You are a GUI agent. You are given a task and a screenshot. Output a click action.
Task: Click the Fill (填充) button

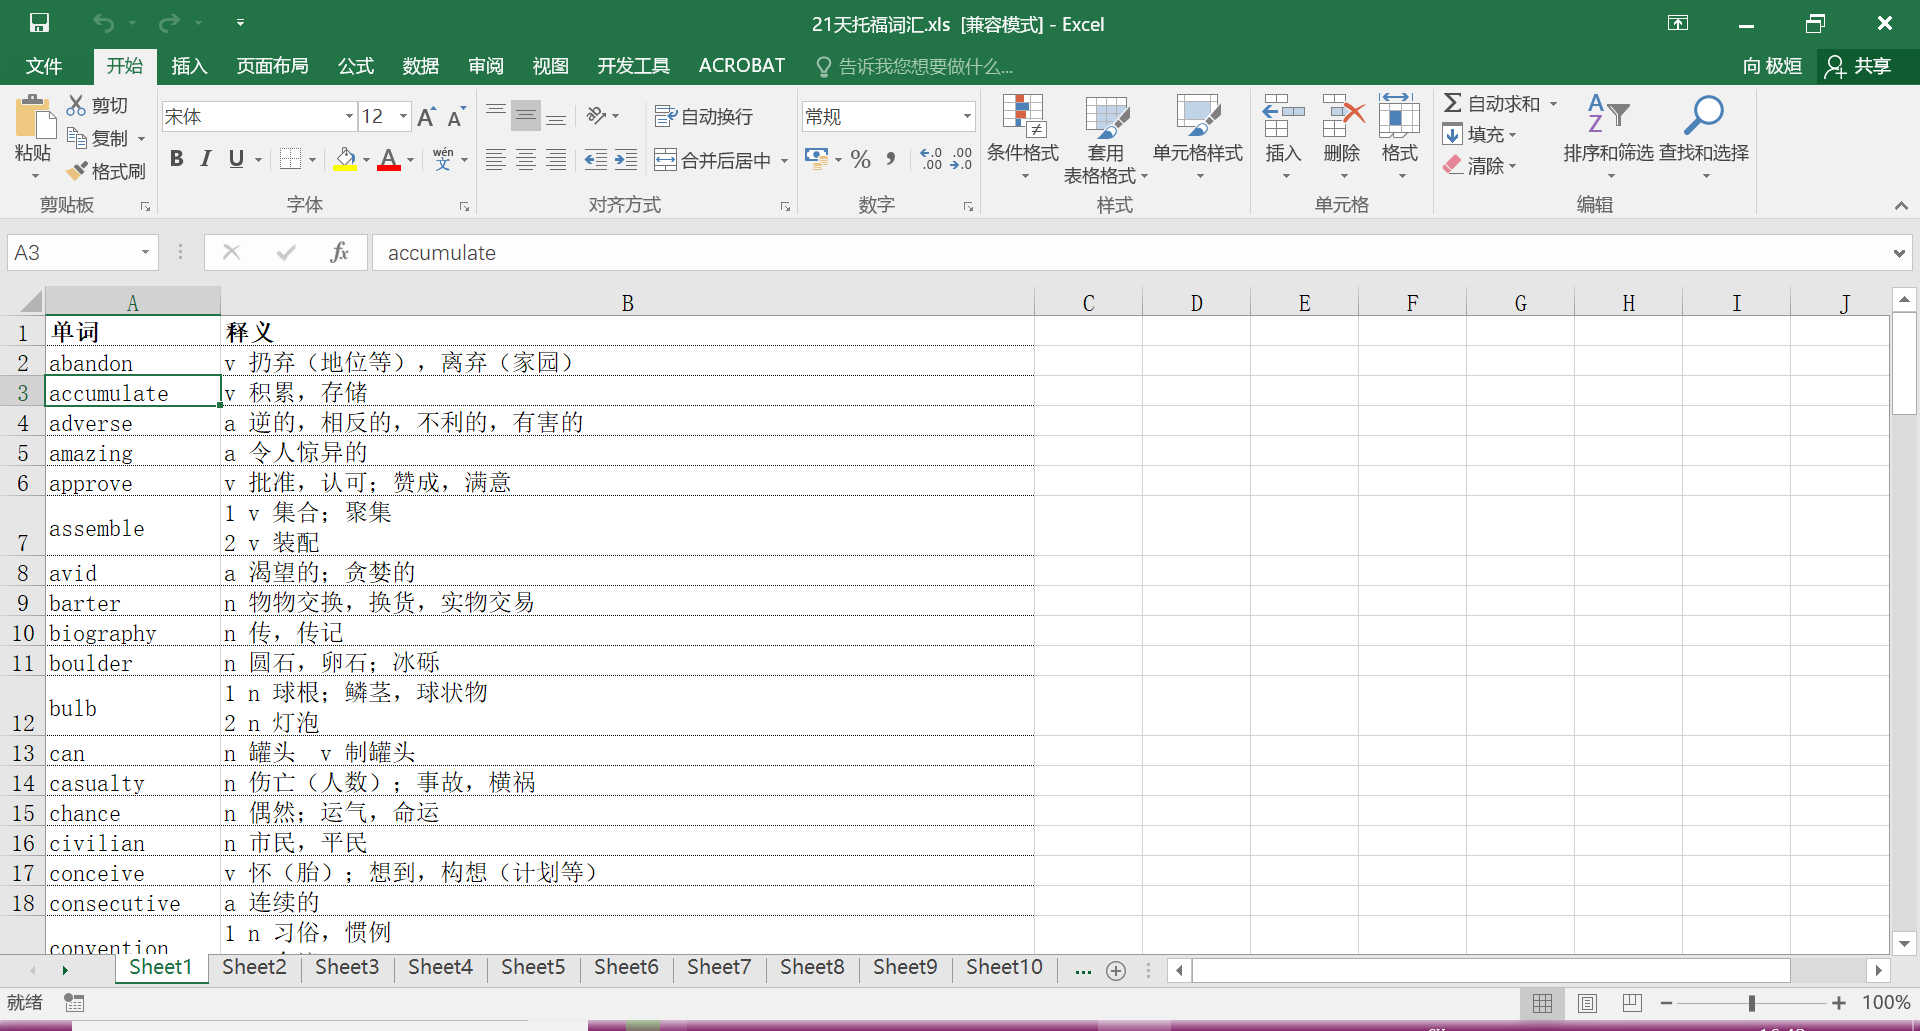(1479, 135)
